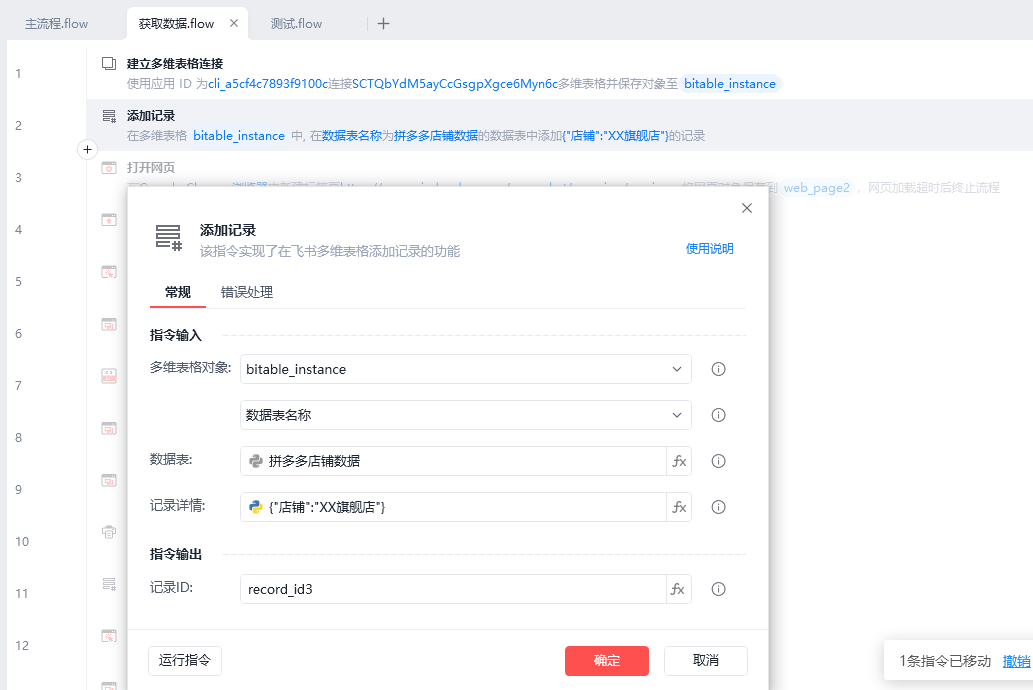
Task: Click the web_page2 variable in step 3
Action: pyautogui.click(x=817, y=188)
